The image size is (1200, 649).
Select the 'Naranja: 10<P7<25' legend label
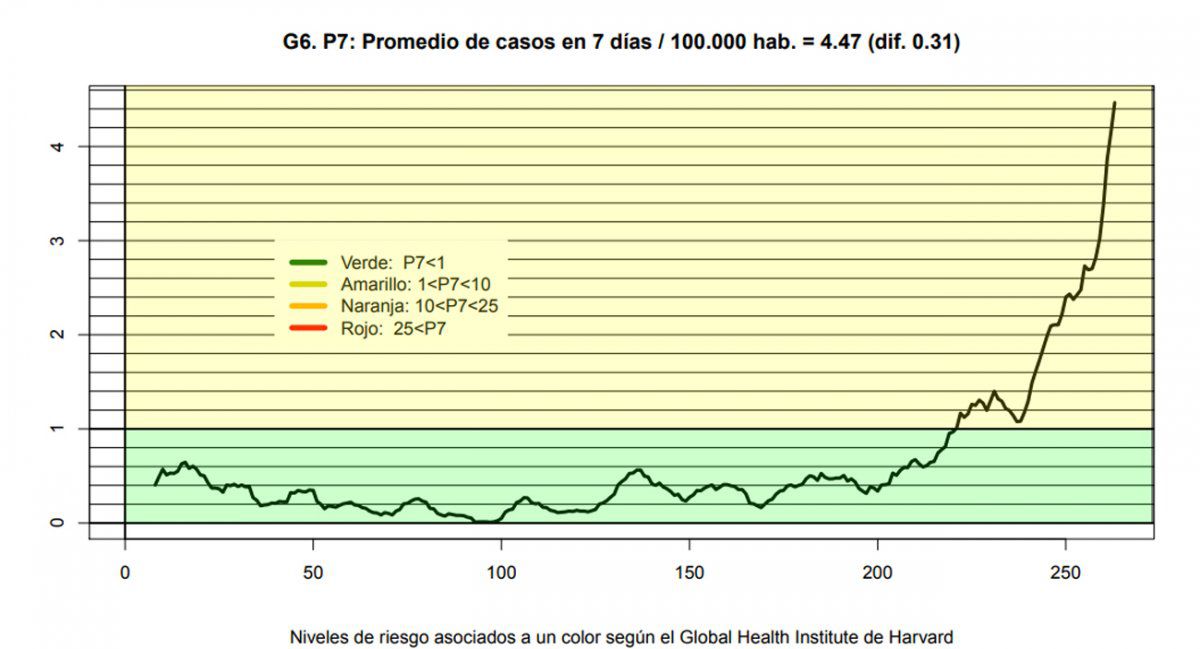(x=419, y=305)
